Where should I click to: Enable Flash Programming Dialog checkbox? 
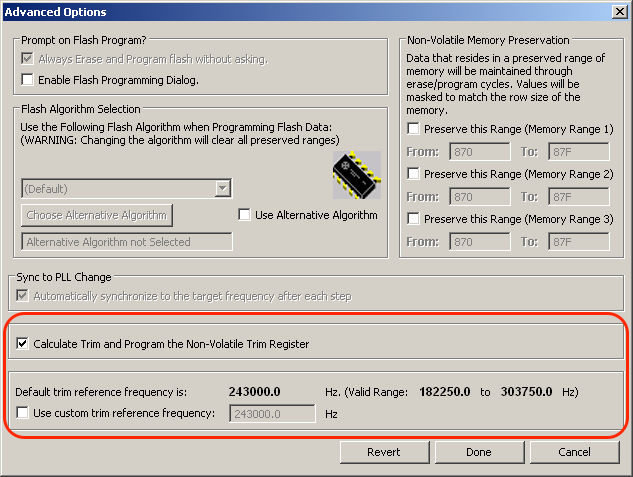(x=27, y=80)
